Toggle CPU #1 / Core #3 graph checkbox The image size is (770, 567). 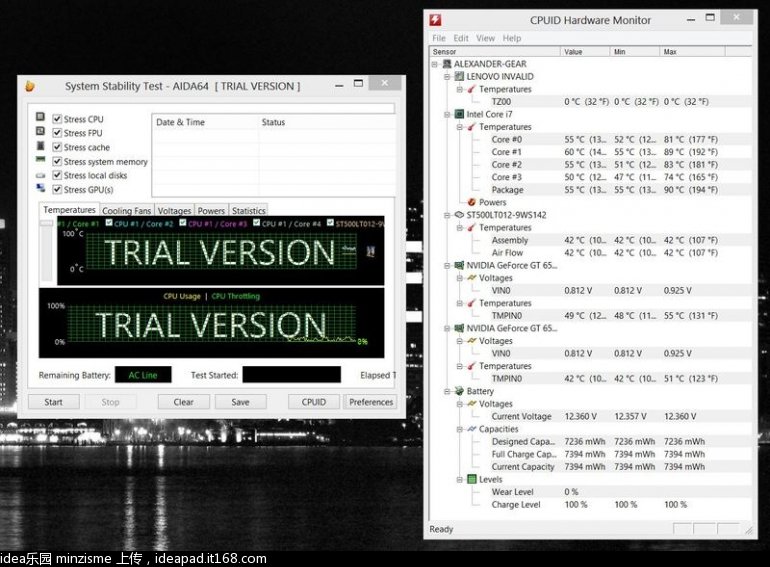click(183, 222)
